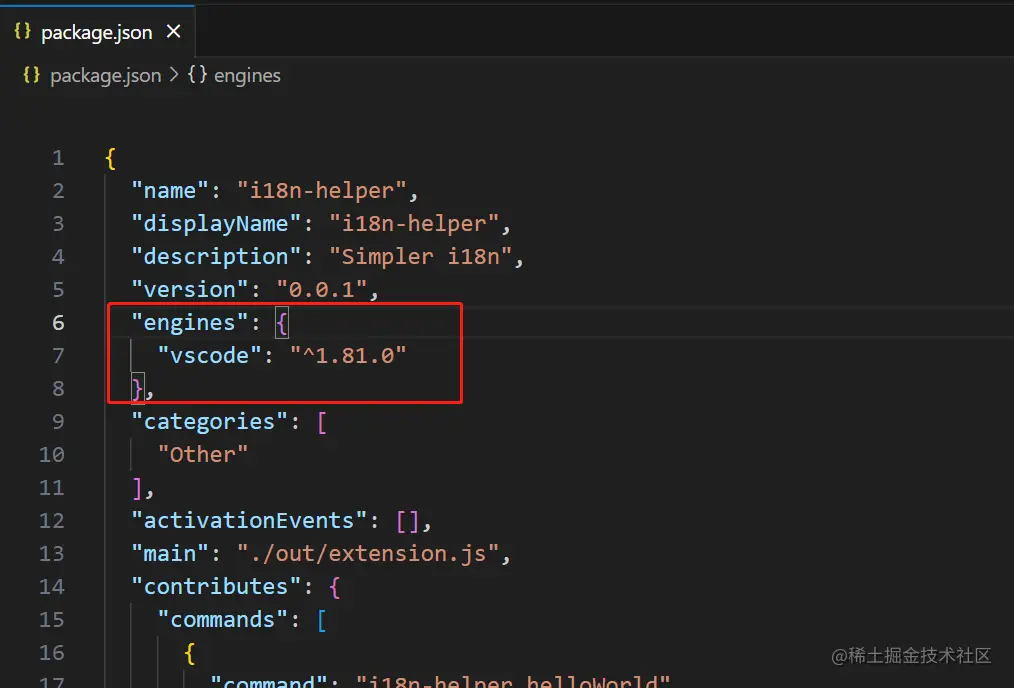Click the JSON icon in the breadcrumb
Viewport: 1014px width, 688px height.
click(x=31, y=75)
